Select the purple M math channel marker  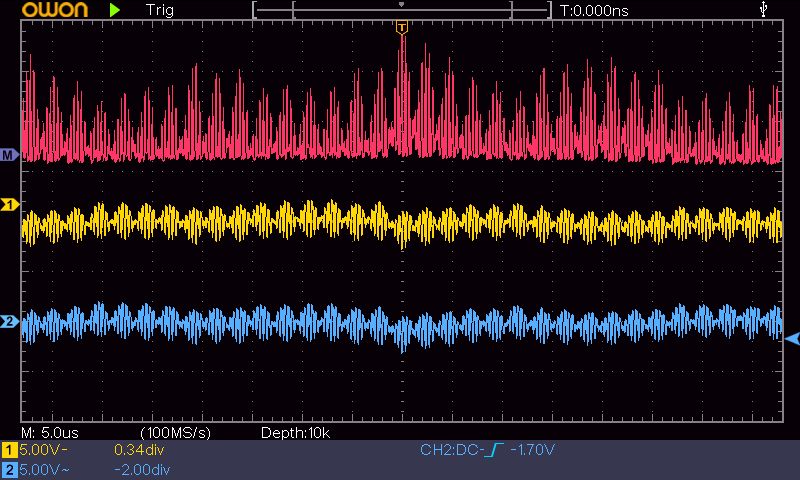(x=9, y=155)
